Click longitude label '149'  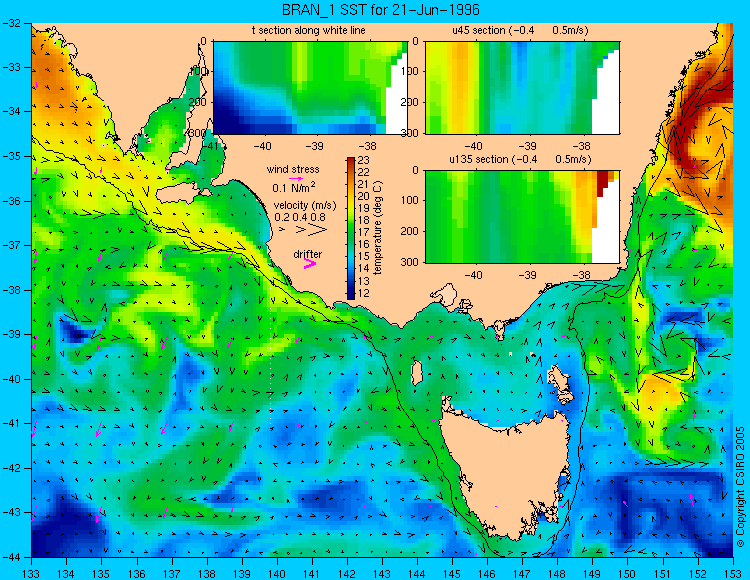[x=592, y=574]
